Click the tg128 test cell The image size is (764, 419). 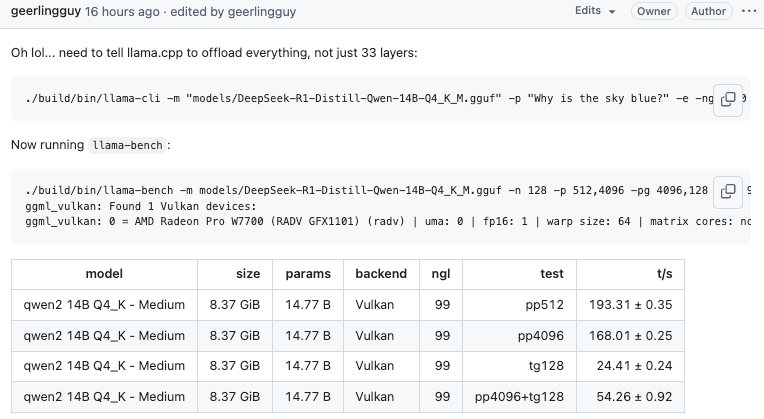(x=519, y=366)
